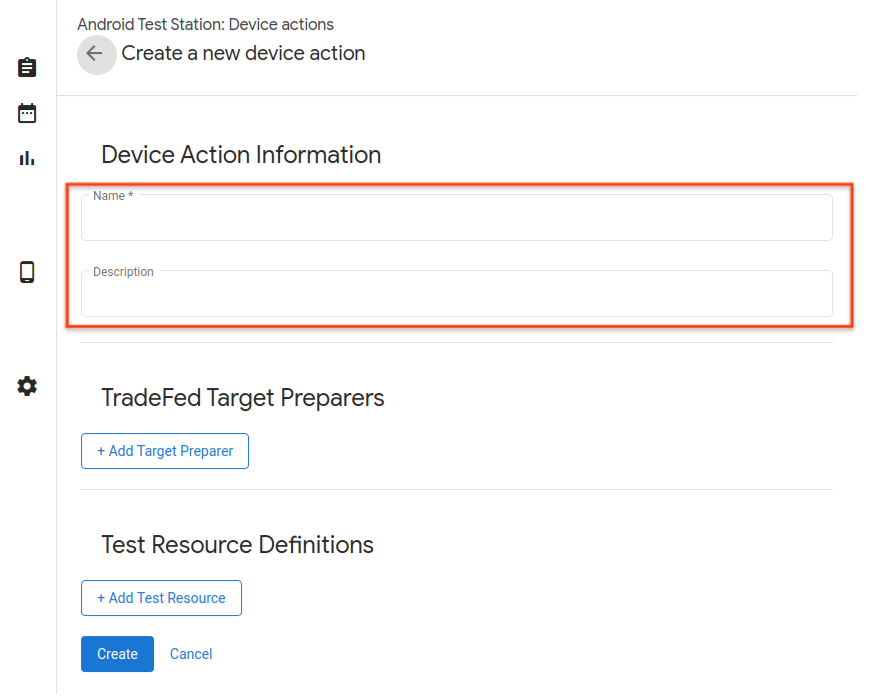Click the Android Test Station: Device actions breadcrumb
Viewport: 871px width, 696px height.
(x=205, y=24)
